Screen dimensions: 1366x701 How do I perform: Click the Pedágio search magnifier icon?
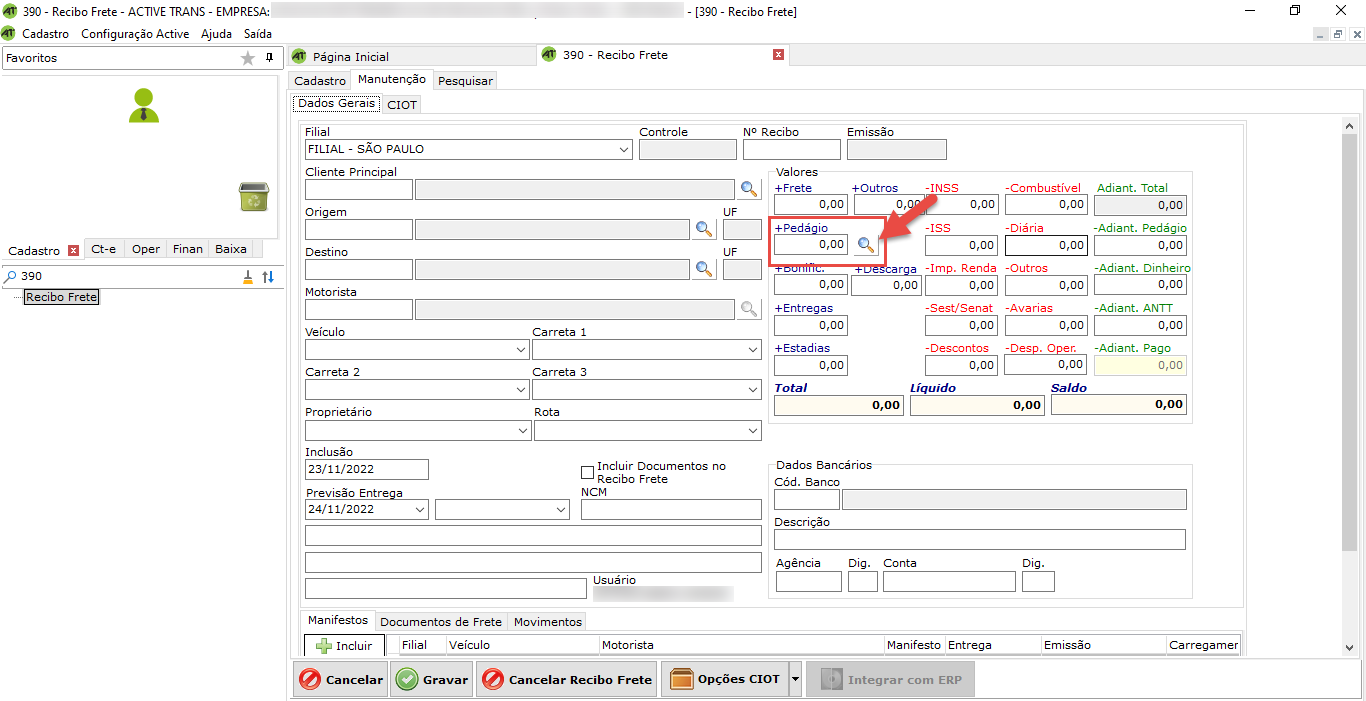point(866,244)
